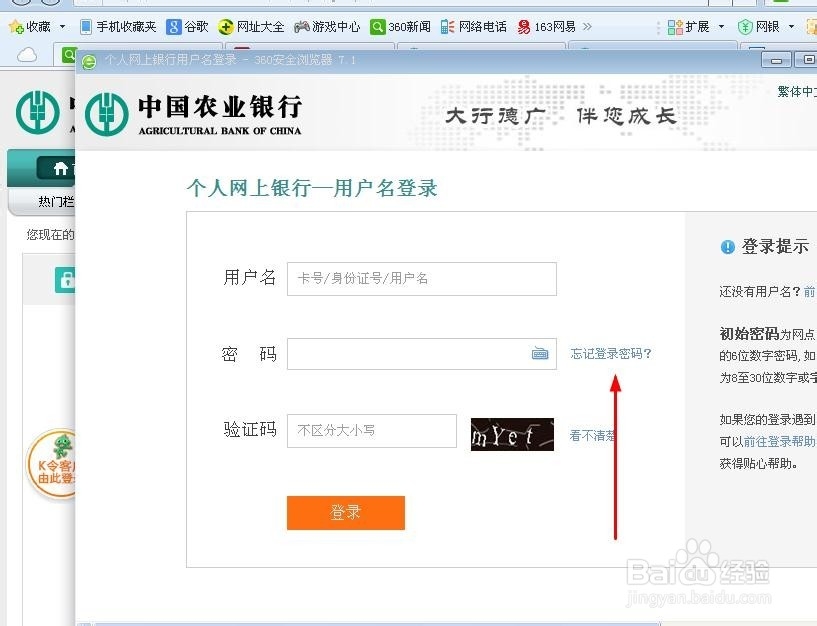Click the home icon in background bank page

[x=61, y=168]
